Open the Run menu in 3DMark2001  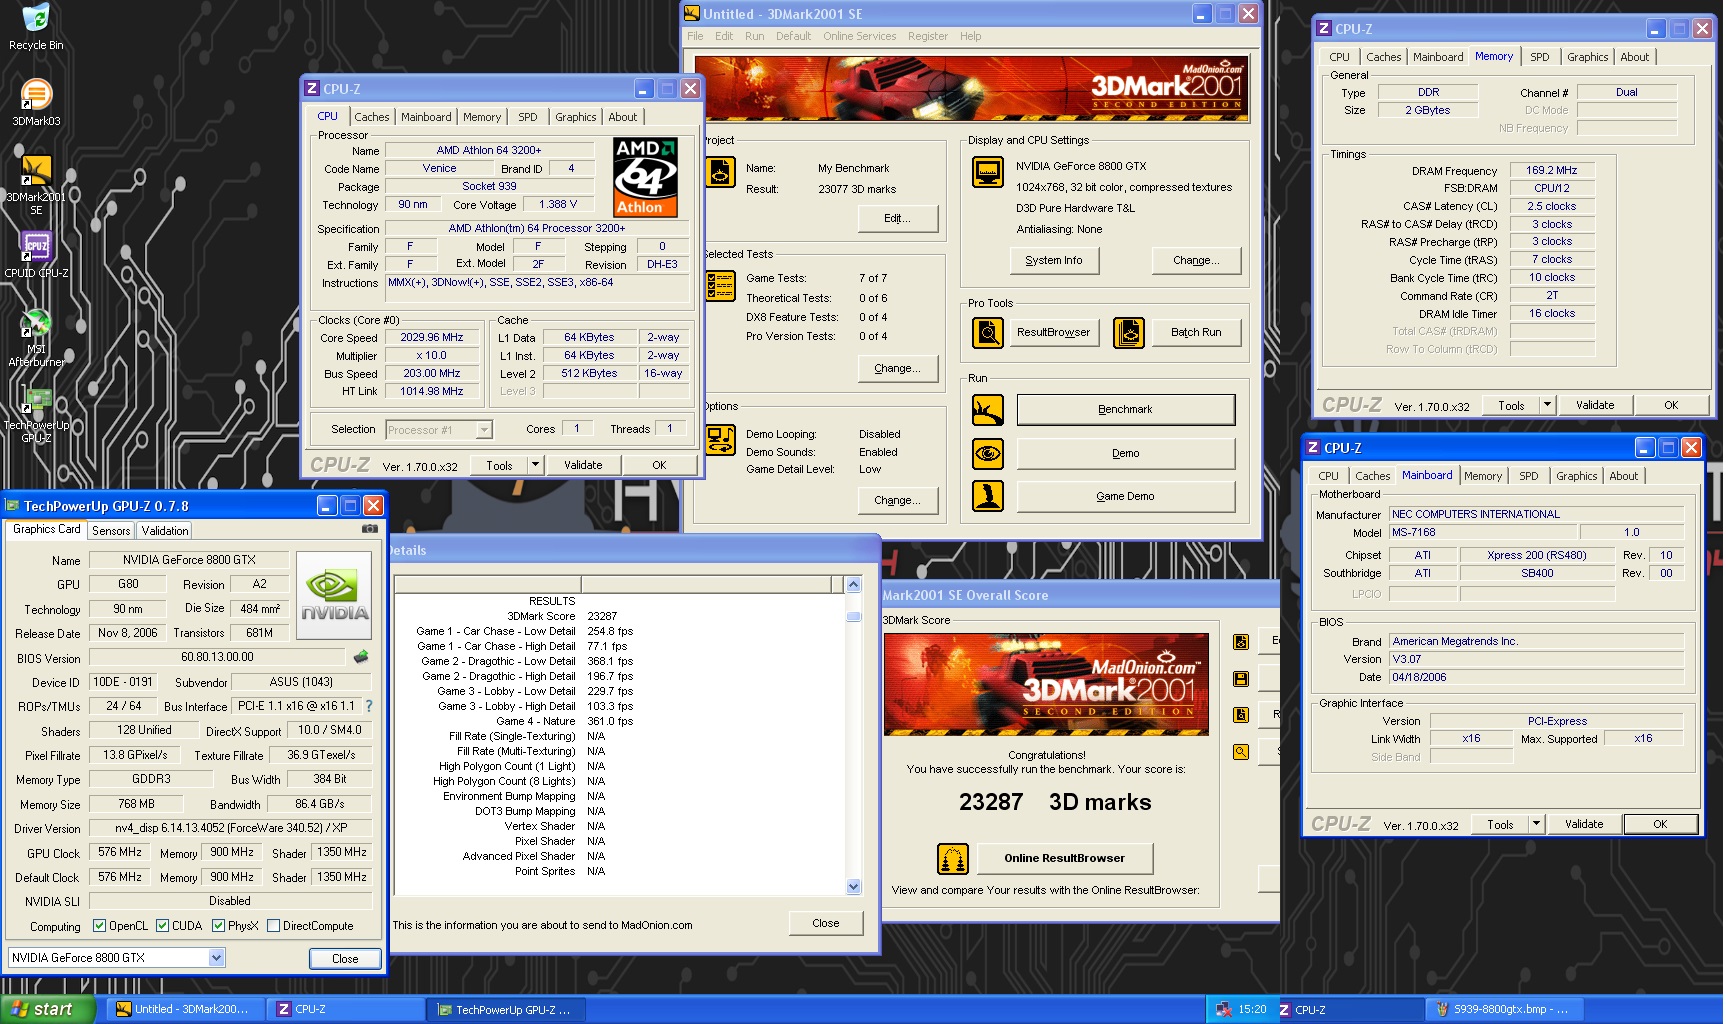tap(755, 36)
